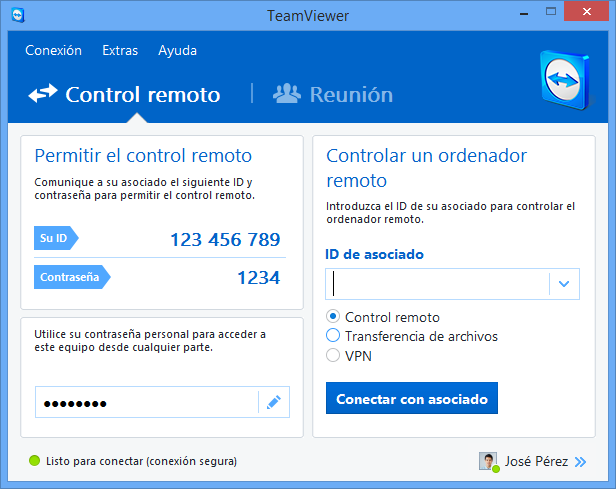616x489 pixels.
Task: Close the TeamViewer window
Action: coord(587,11)
